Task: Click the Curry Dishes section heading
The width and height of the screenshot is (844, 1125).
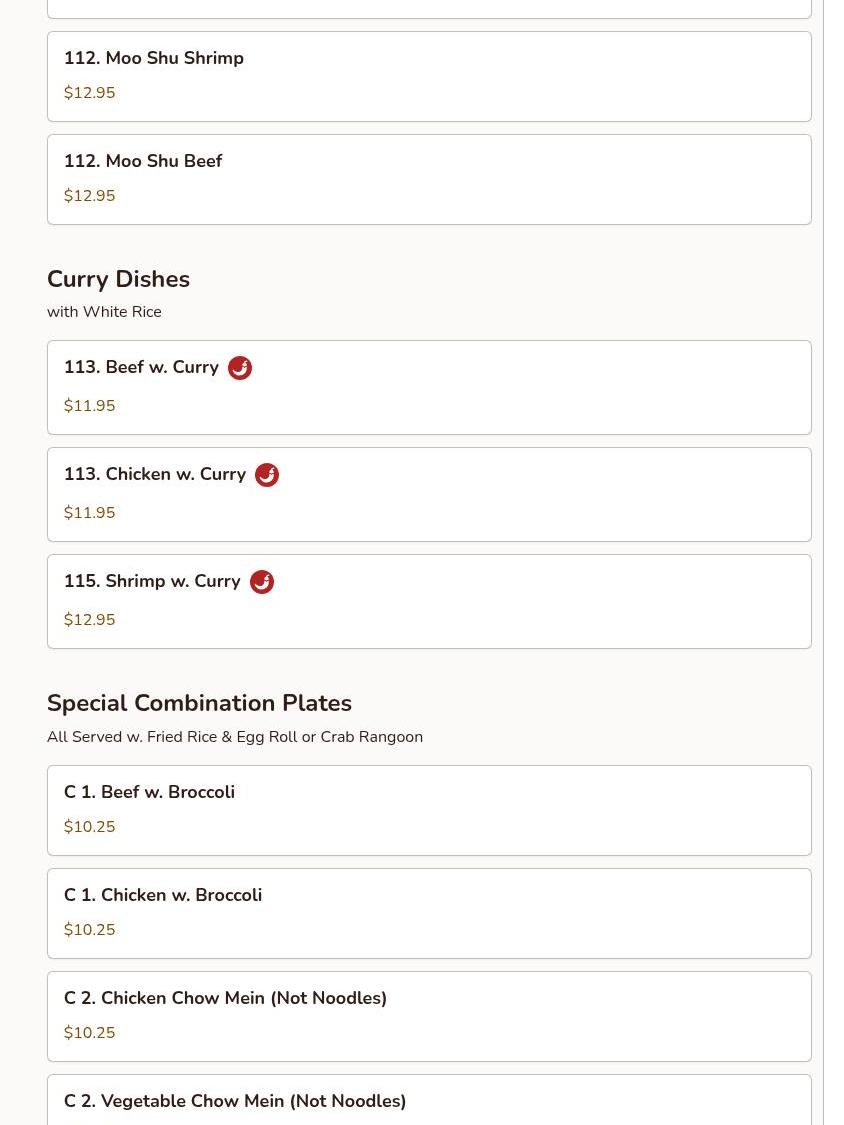Action: click(x=118, y=279)
